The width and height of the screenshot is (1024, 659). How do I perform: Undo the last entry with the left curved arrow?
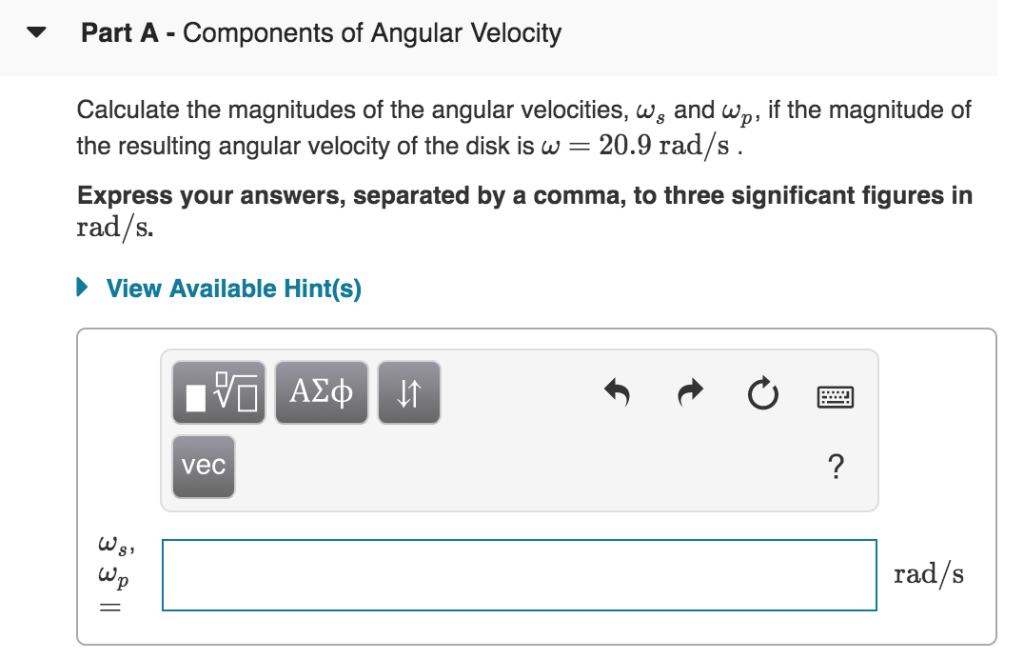coord(616,393)
